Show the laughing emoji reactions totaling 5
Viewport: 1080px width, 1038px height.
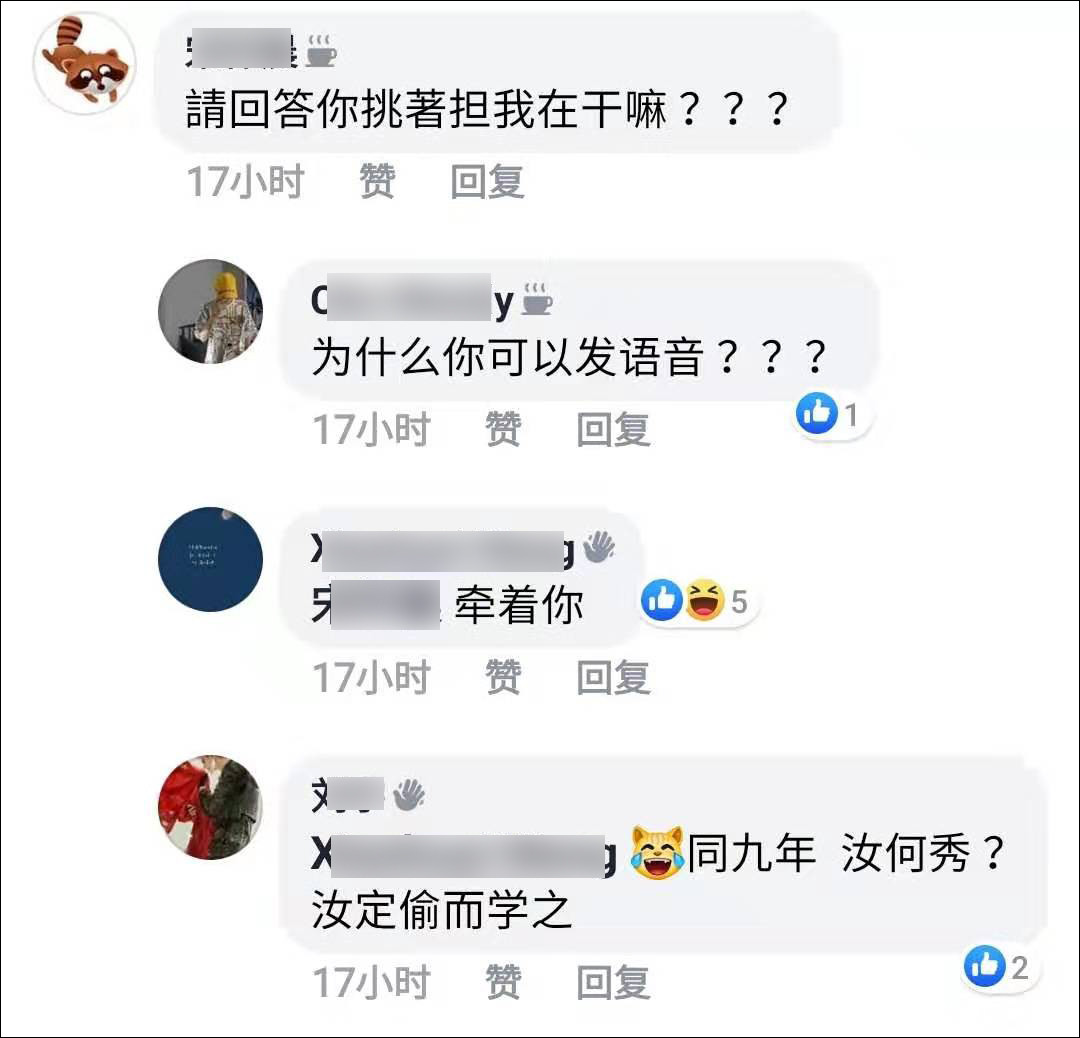(x=703, y=600)
